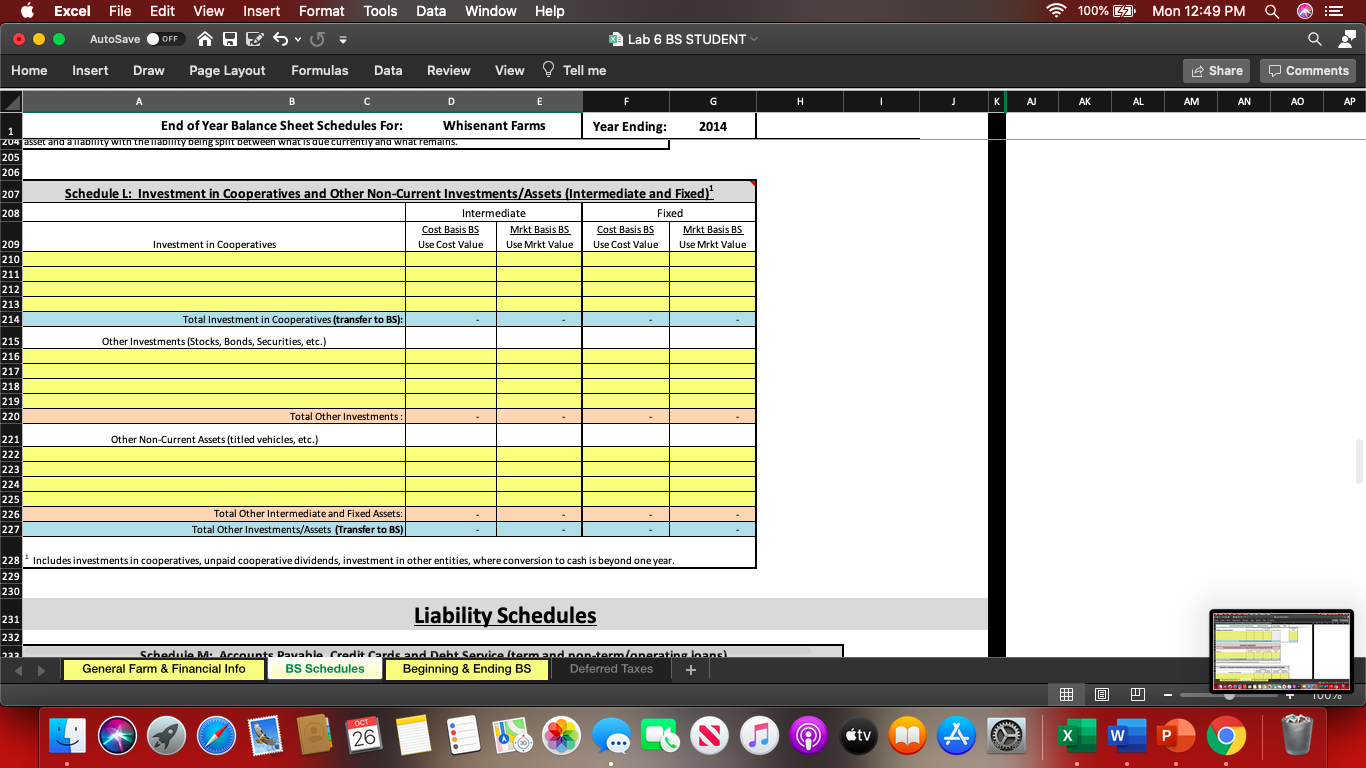Viewport: 1366px width, 768px height.
Task: Select the Schedule L title cell
Action: tap(389, 193)
